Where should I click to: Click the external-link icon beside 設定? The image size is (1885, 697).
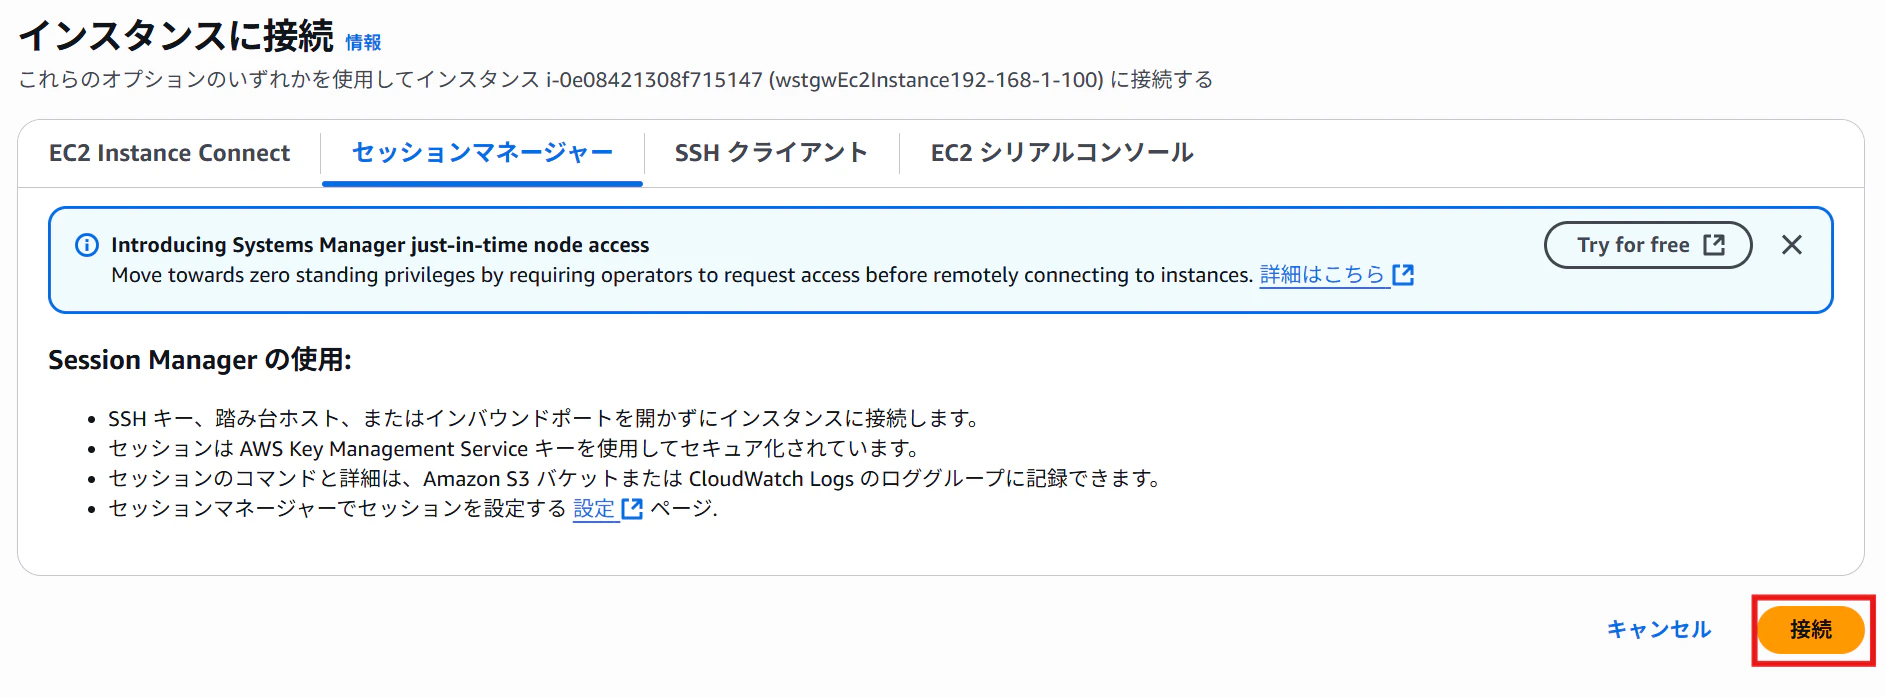[632, 509]
